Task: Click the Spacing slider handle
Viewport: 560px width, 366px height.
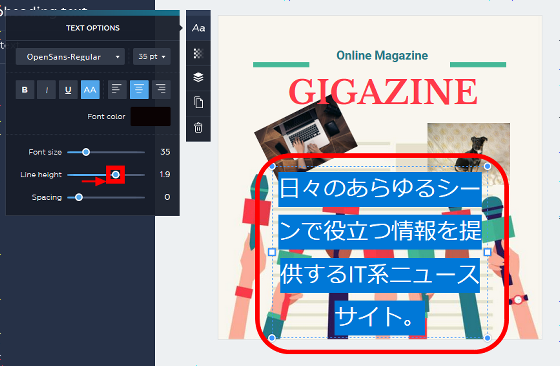Action: (79, 197)
